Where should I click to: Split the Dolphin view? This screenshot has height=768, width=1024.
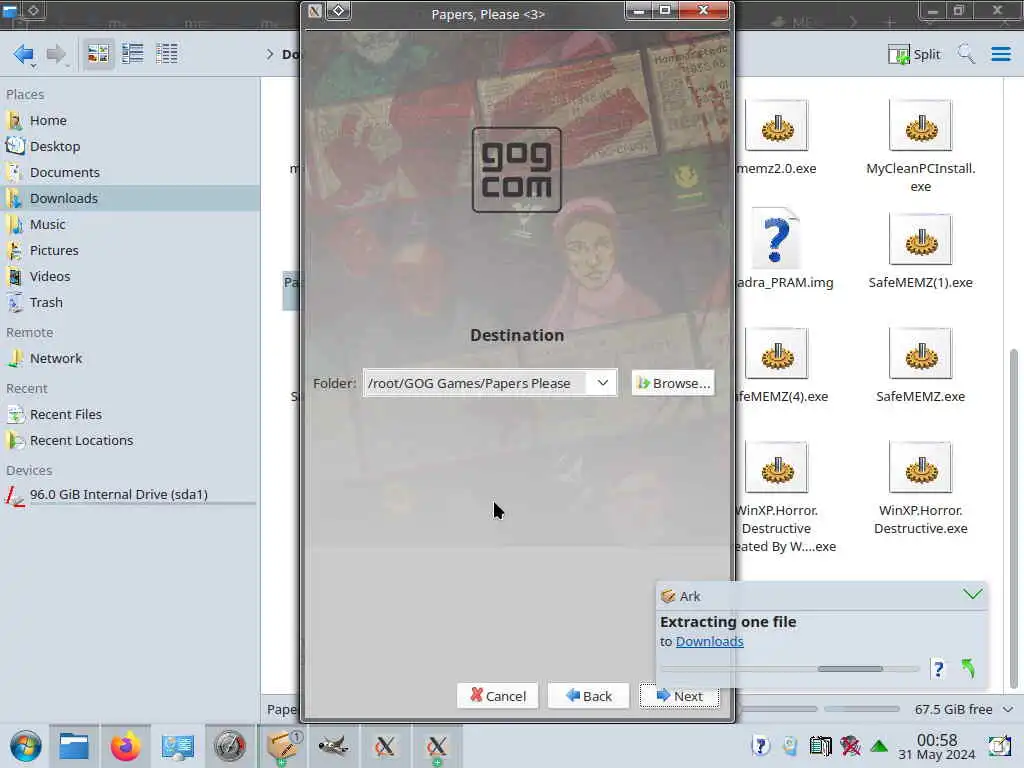coord(914,54)
